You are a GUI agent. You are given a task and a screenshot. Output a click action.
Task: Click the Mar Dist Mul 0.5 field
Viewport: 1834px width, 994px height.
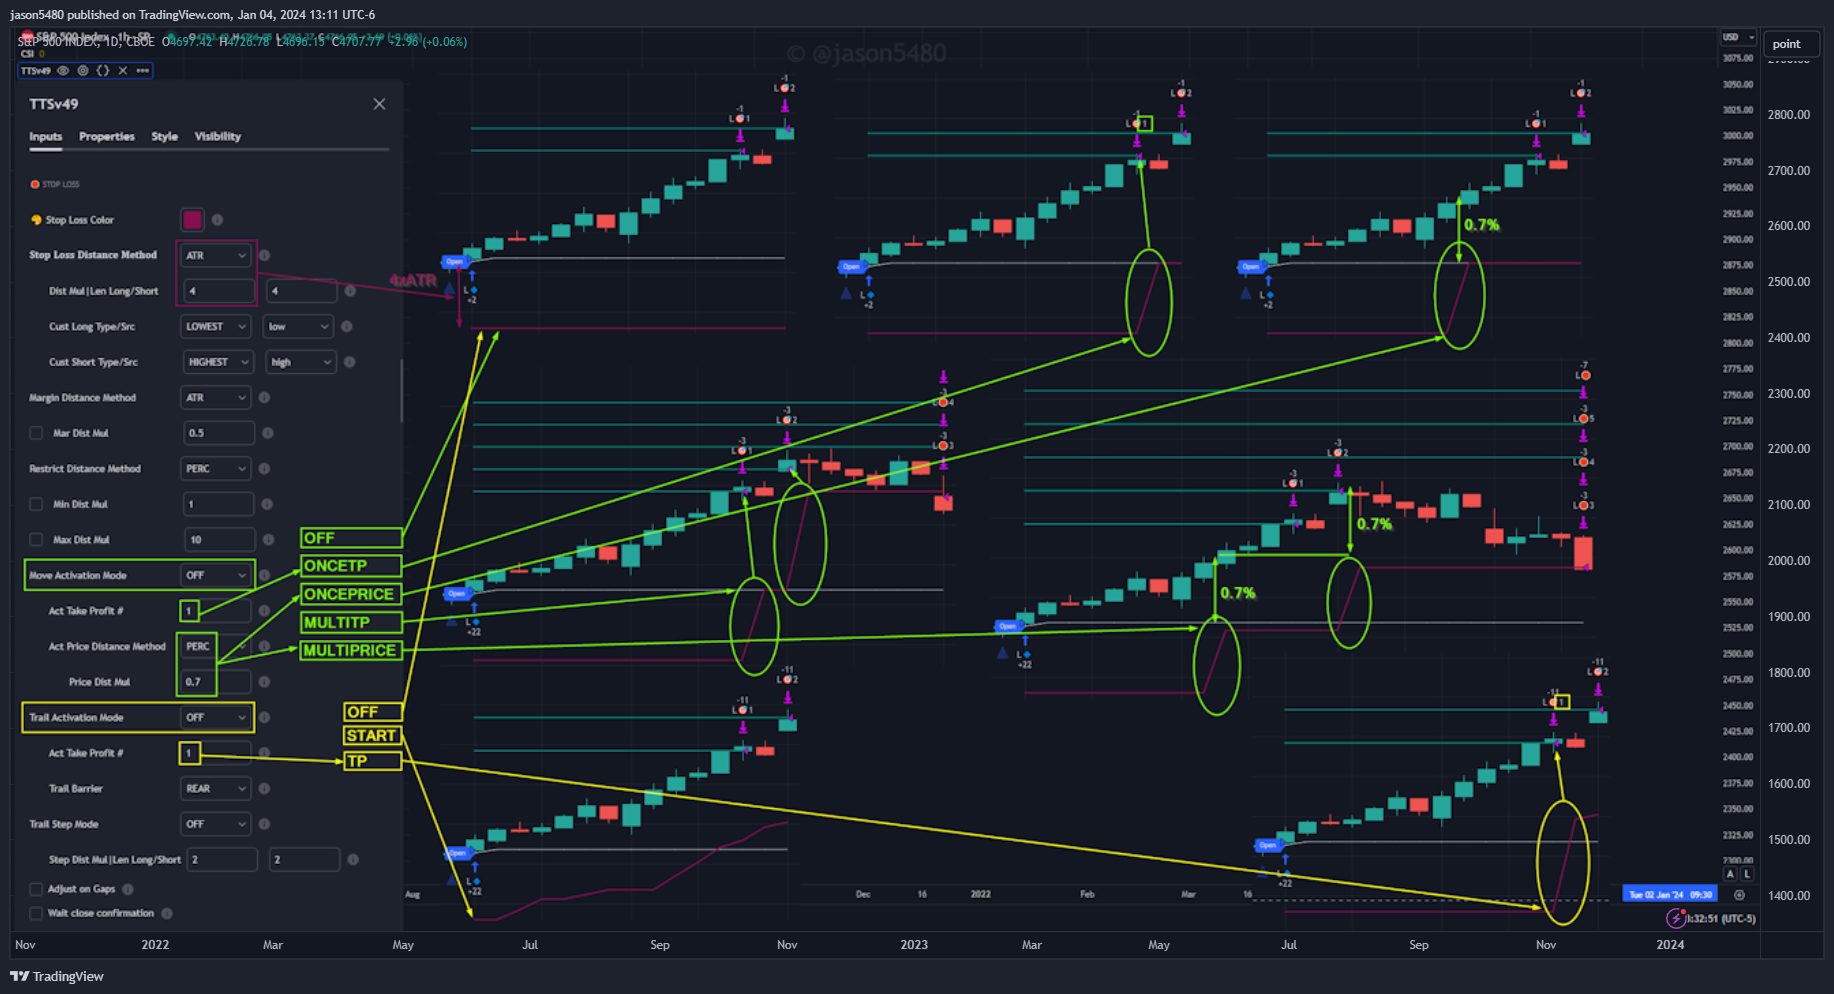219,433
